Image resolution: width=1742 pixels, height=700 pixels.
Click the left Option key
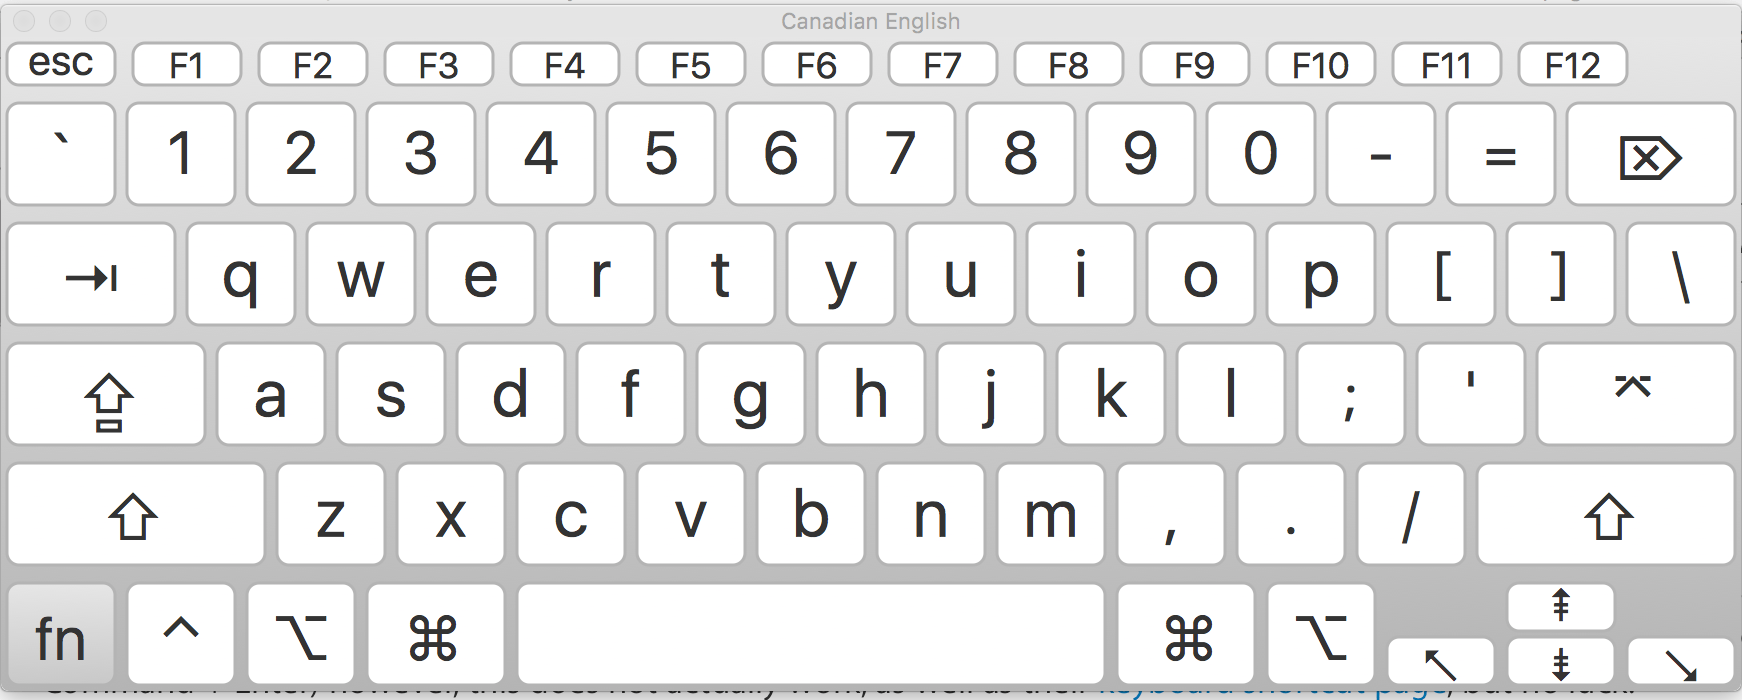click(x=301, y=635)
